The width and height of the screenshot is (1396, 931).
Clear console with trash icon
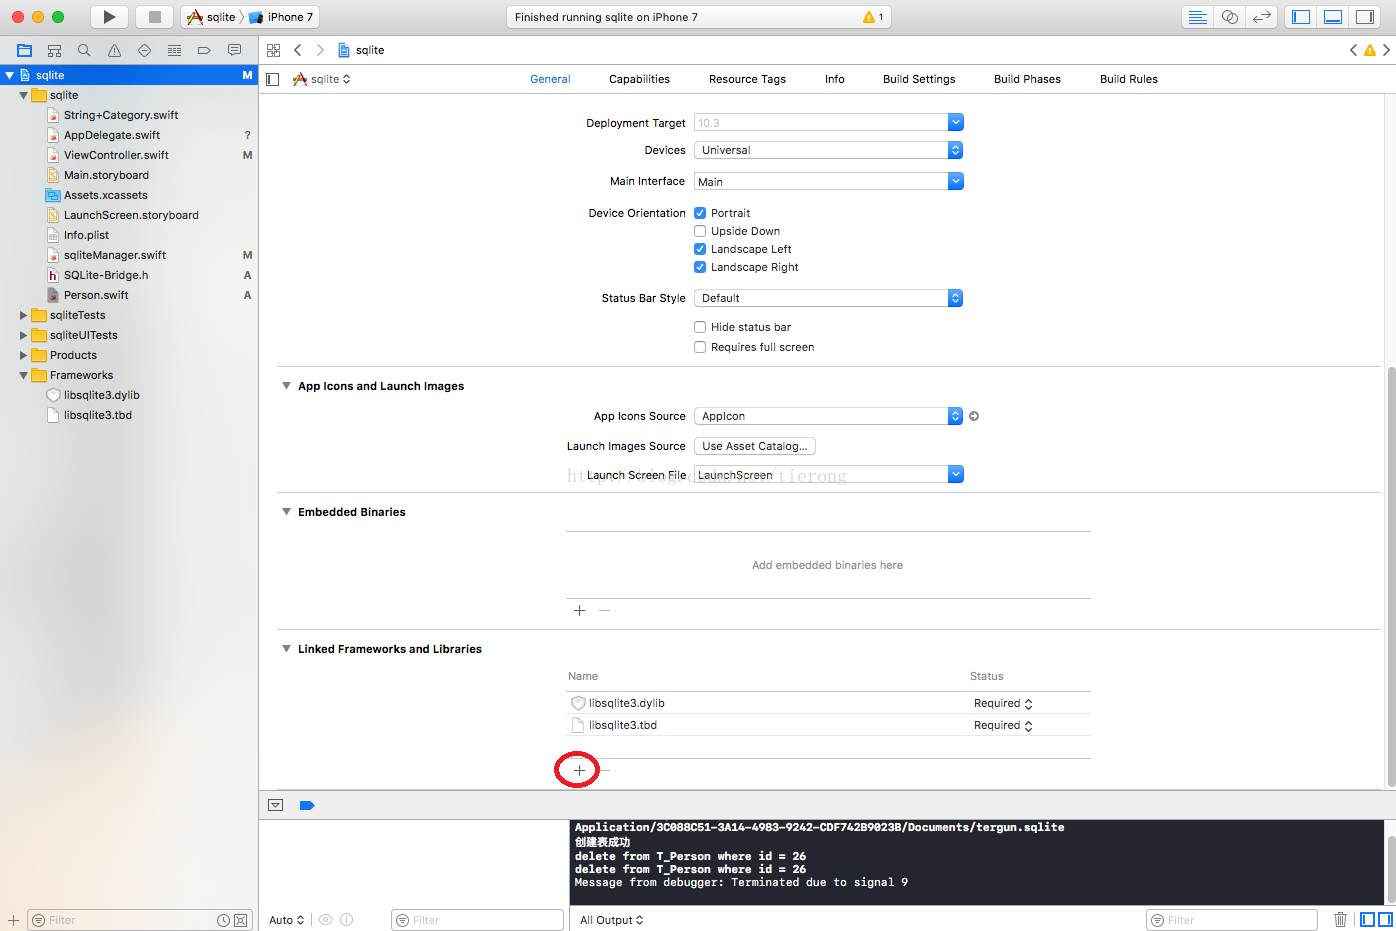point(1340,919)
